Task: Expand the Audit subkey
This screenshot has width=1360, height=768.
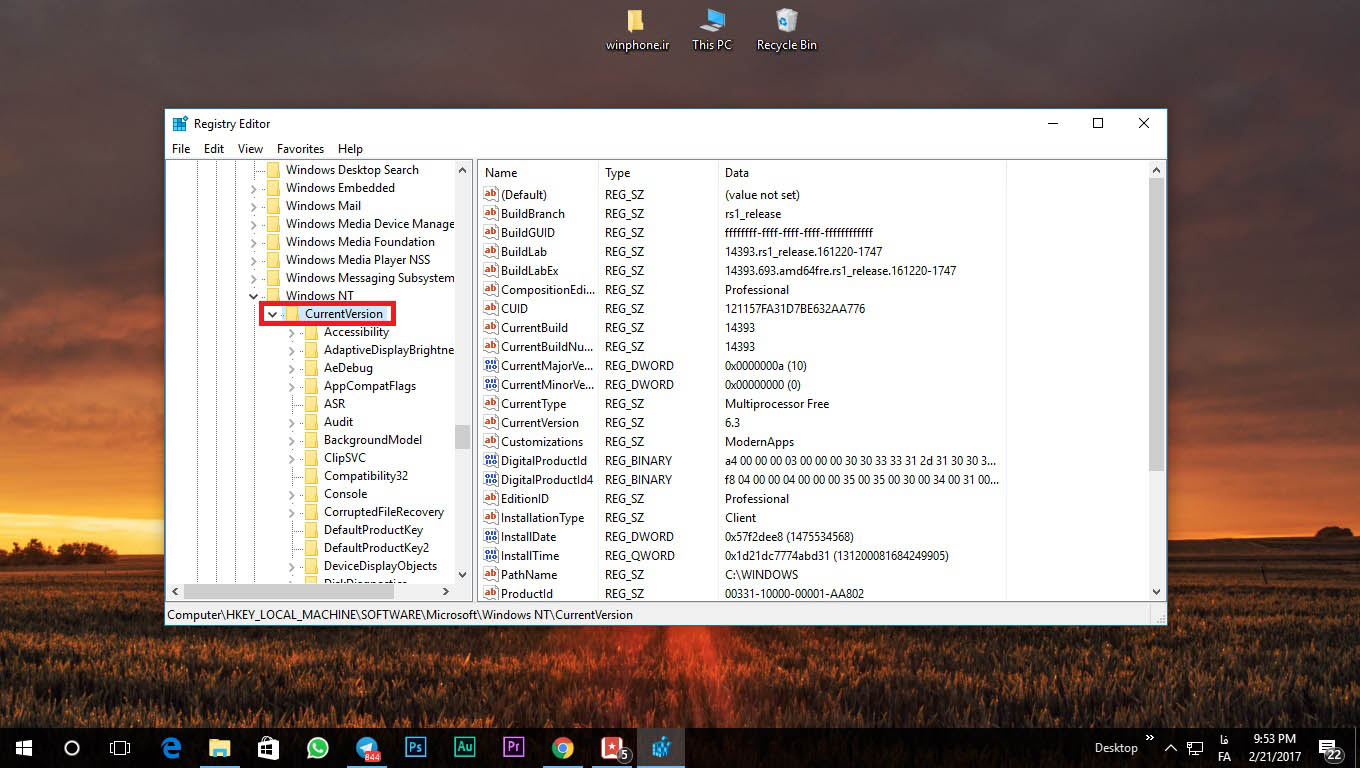Action: click(291, 422)
